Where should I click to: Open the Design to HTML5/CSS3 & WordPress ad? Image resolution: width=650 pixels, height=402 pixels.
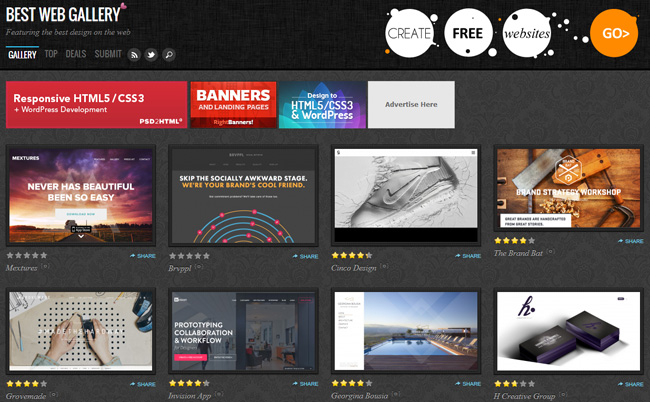pyautogui.click(x=323, y=104)
